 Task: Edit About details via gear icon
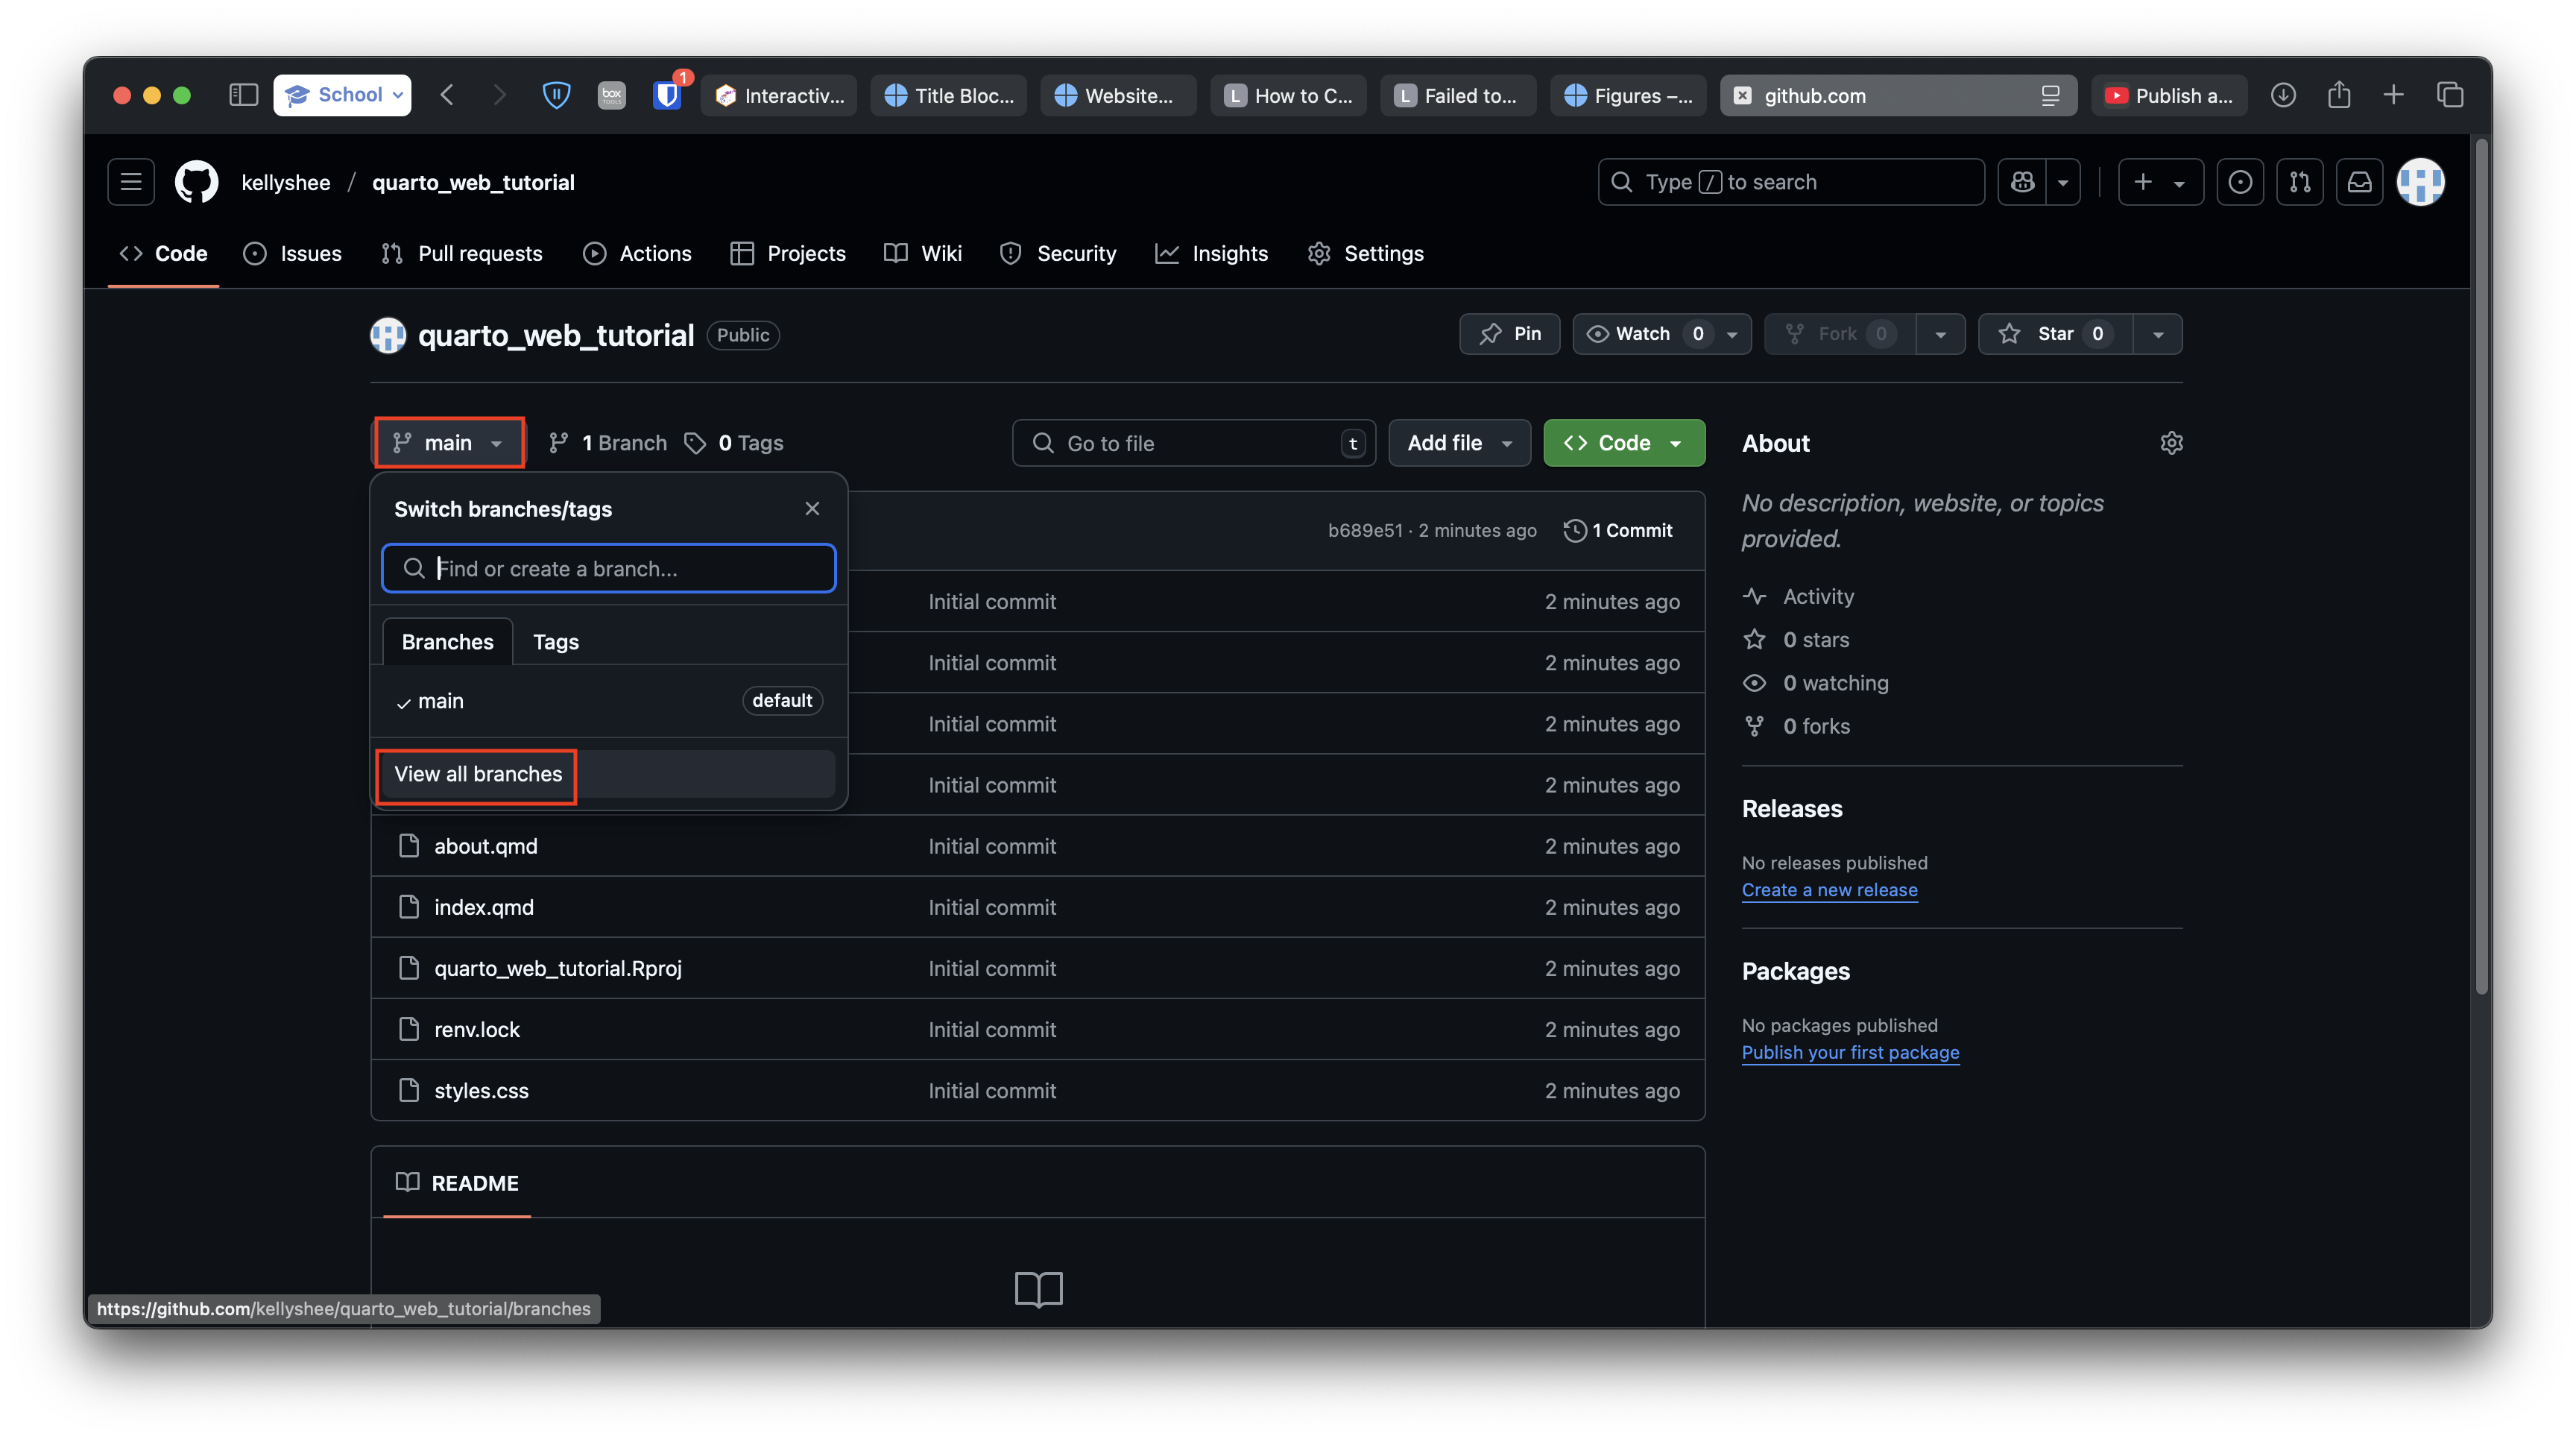pos(2171,443)
